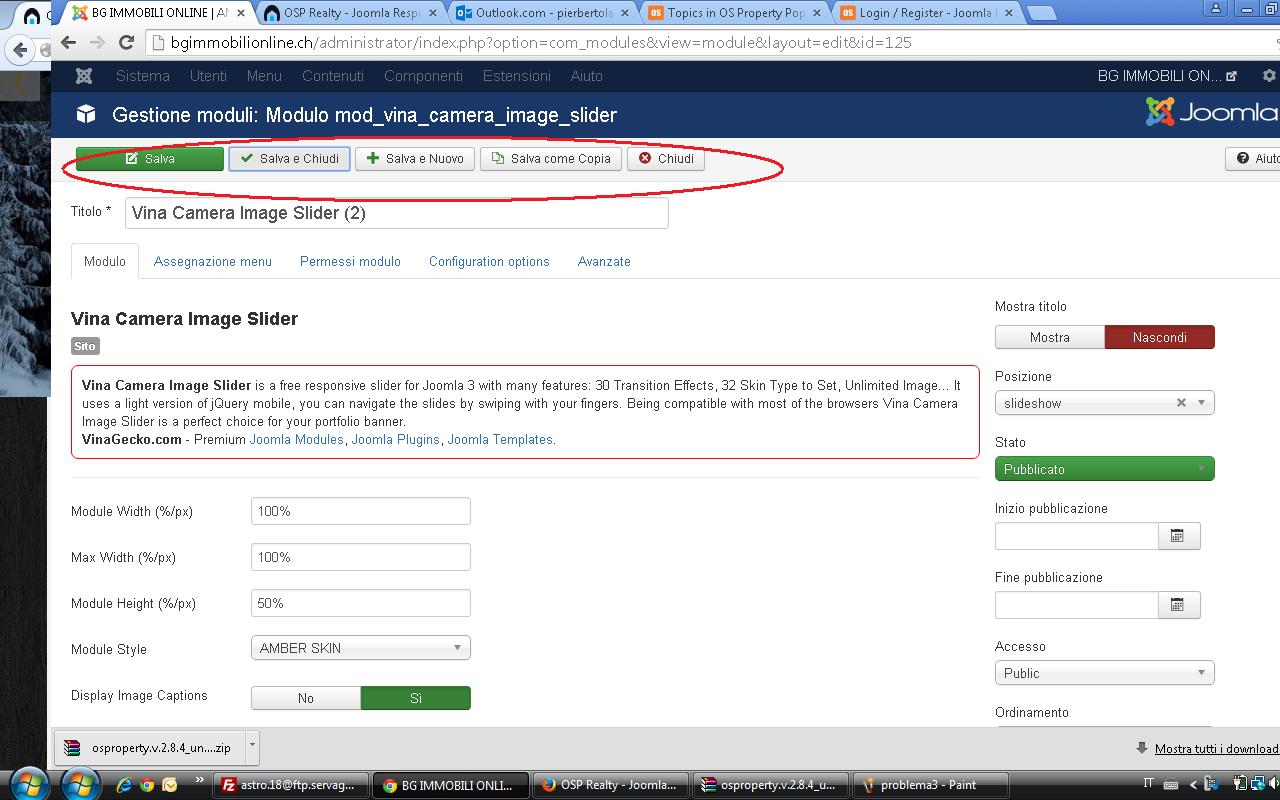Viewport: 1280px width, 800px height.
Task: Launch Internet Explorer from the quick launch
Action: coord(125,785)
